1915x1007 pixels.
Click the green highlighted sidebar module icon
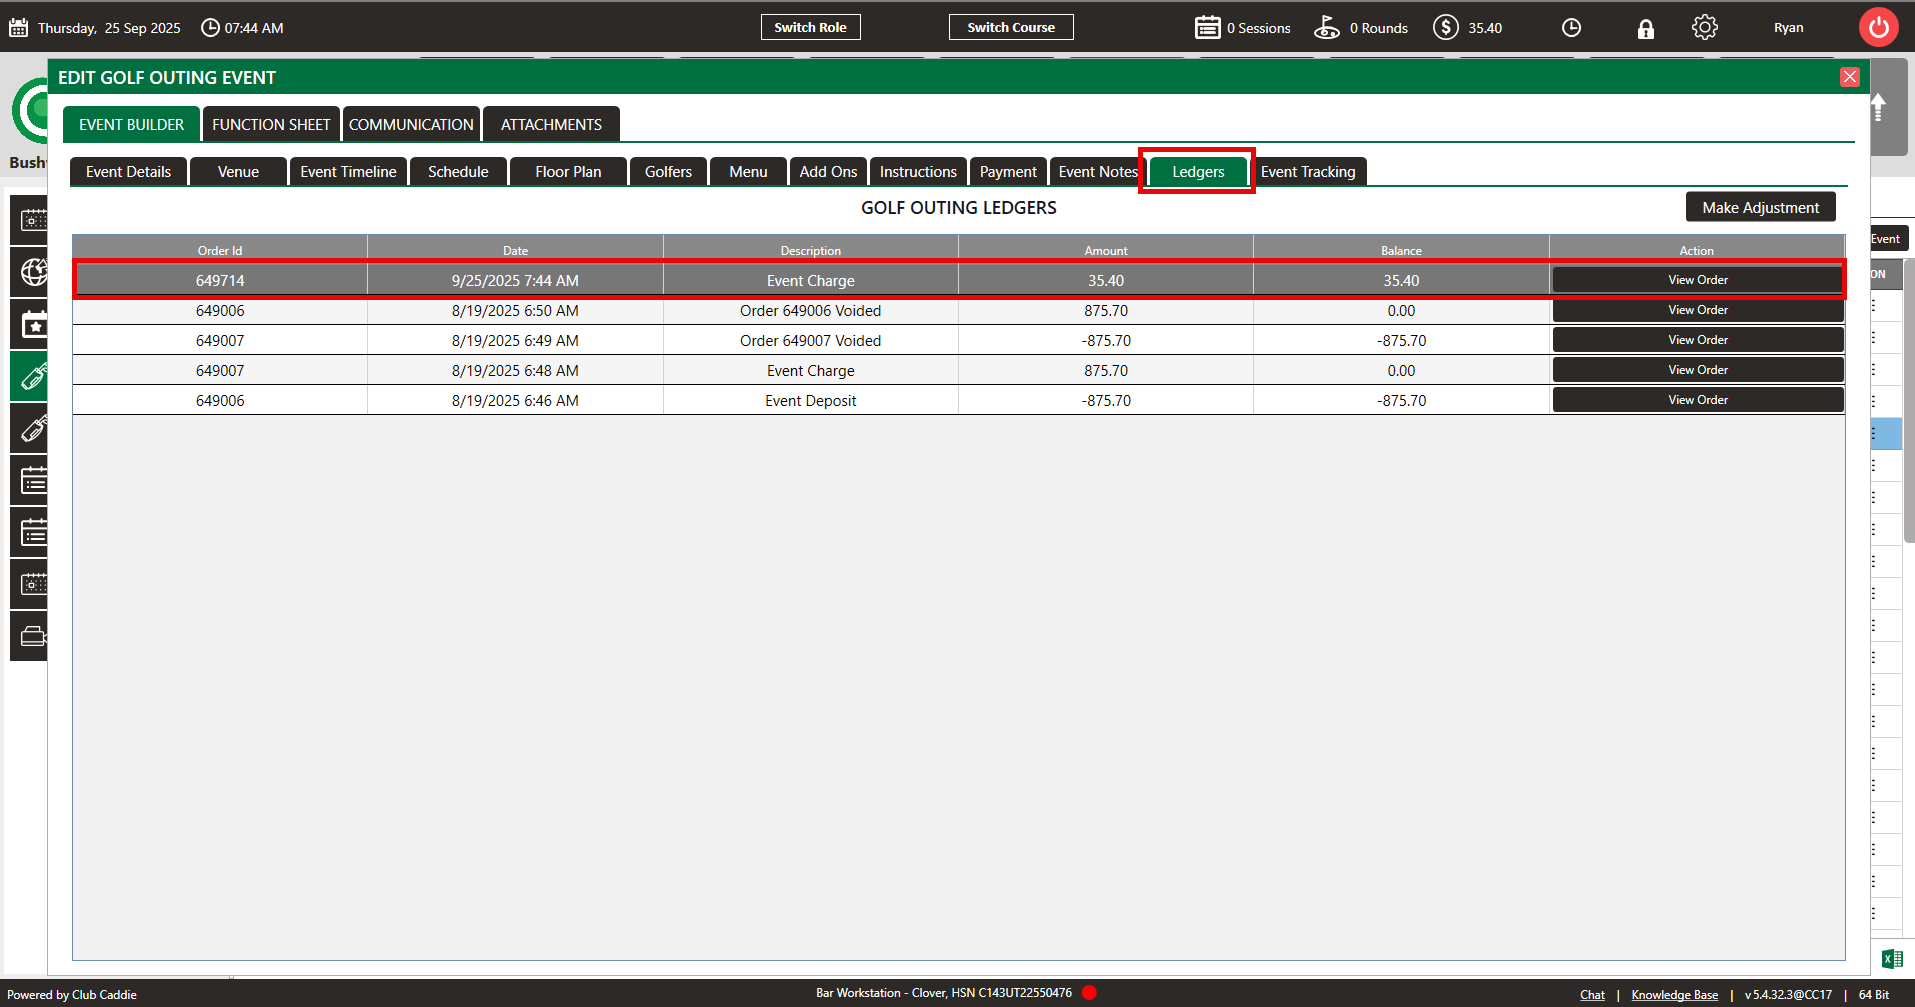[32, 377]
